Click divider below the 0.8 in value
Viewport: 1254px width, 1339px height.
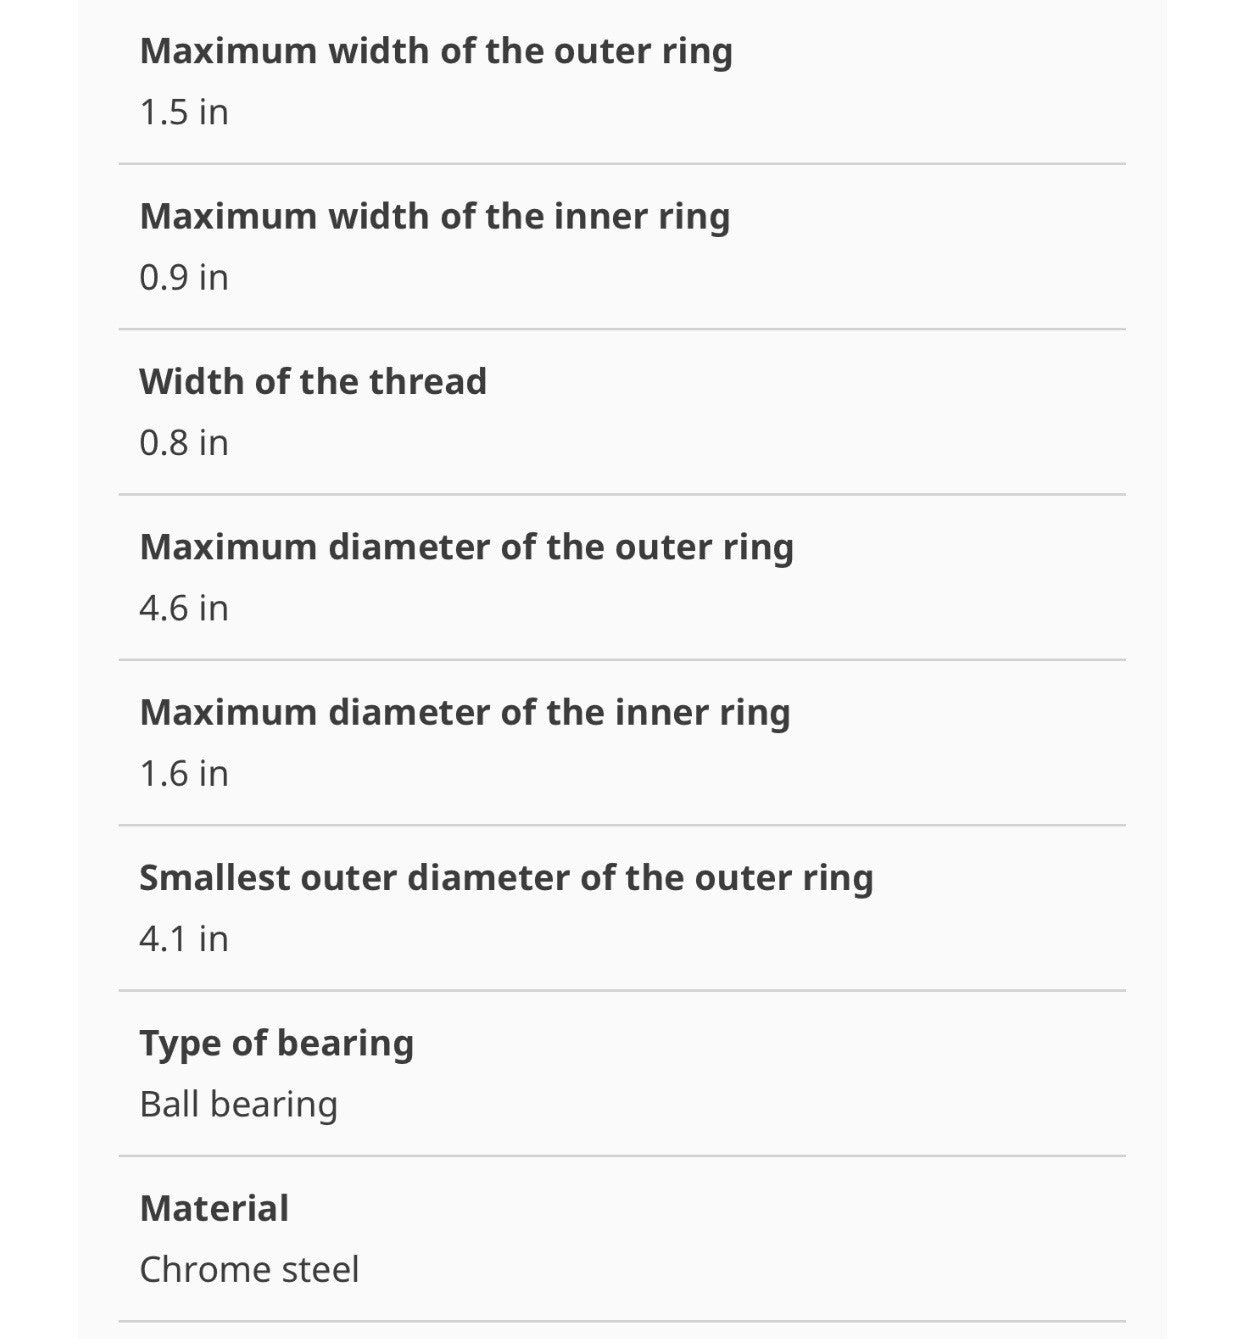tap(622, 494)
